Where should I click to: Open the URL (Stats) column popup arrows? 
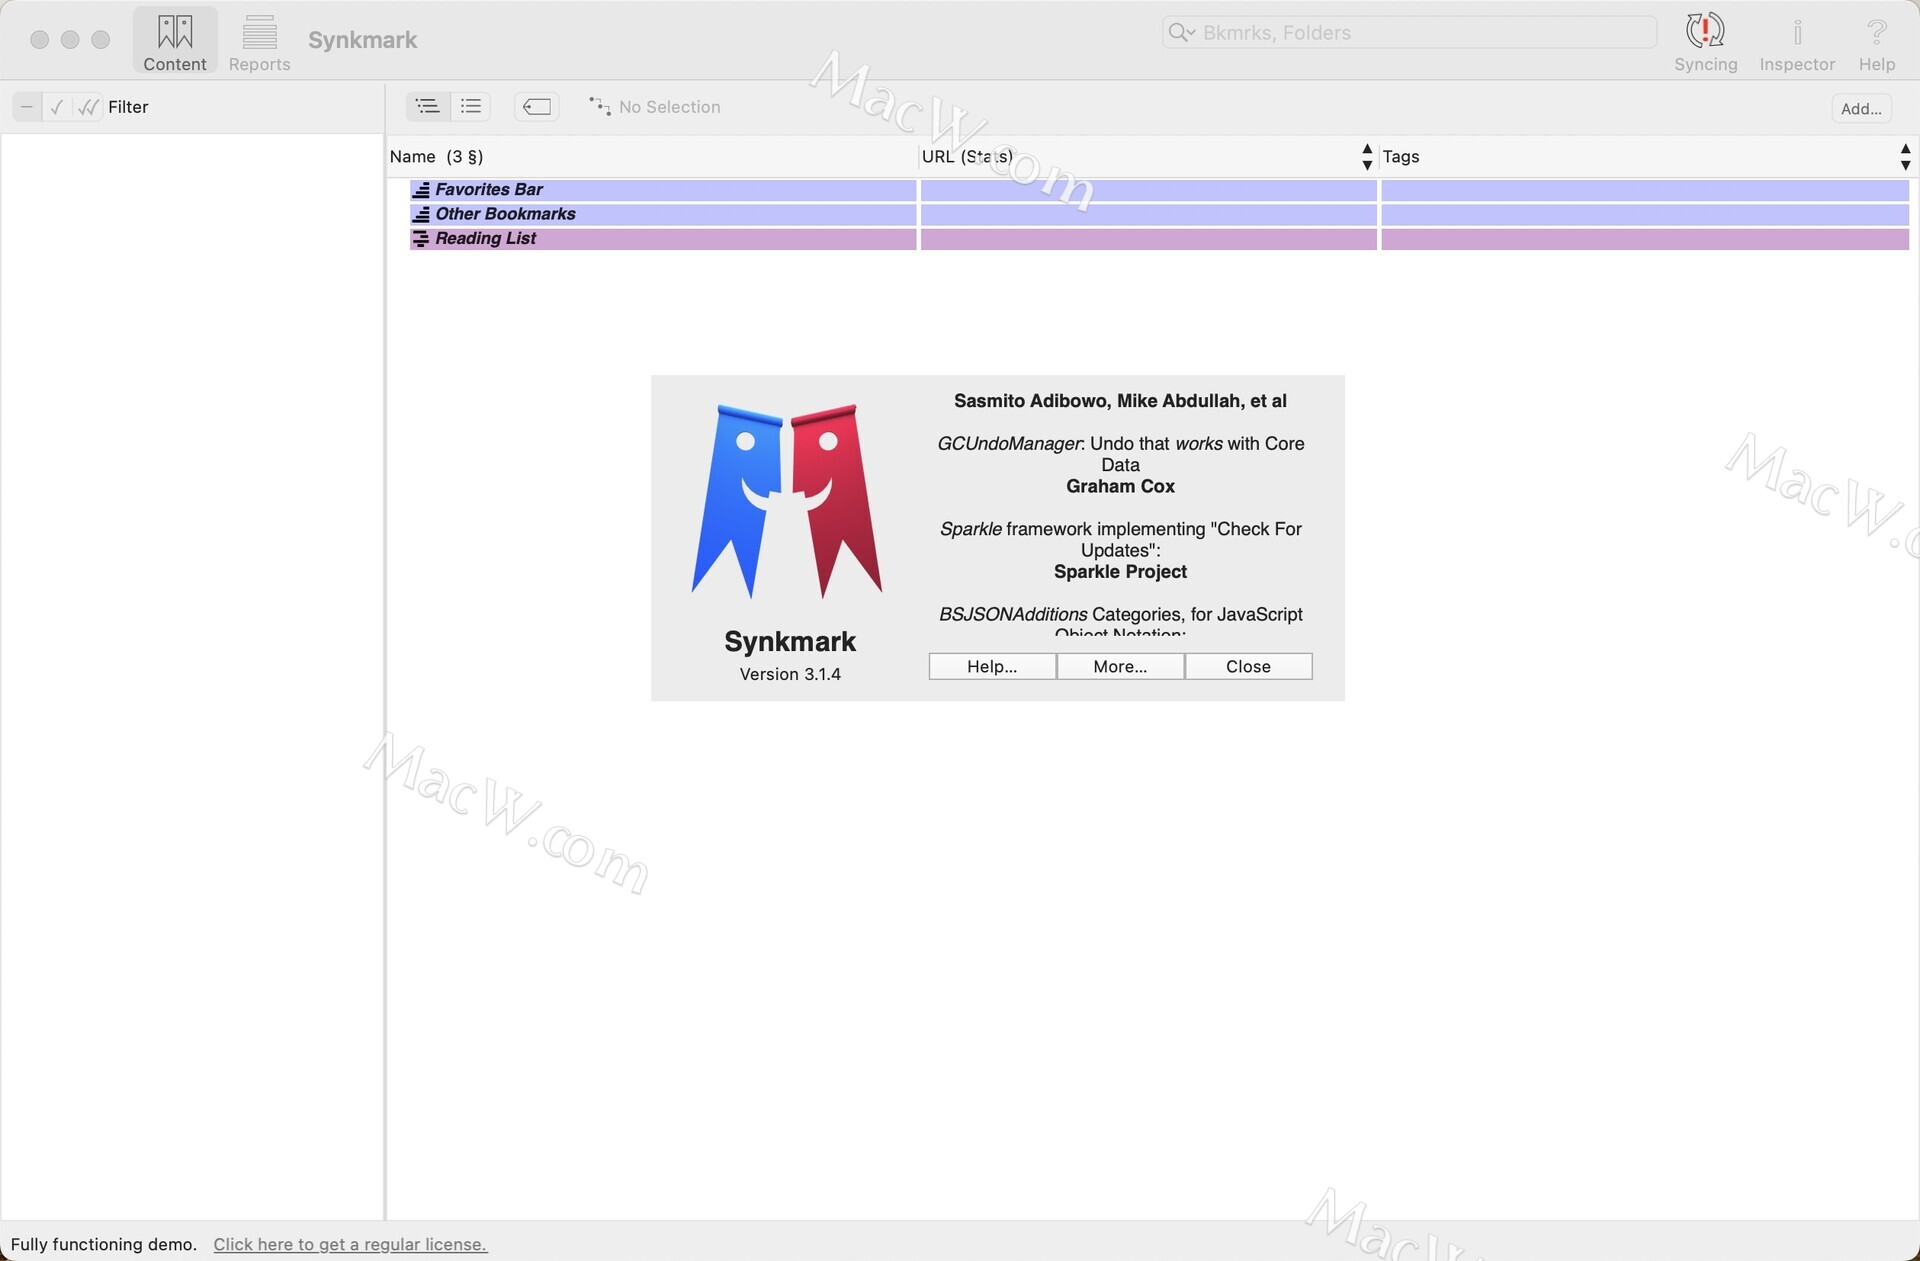pos(1367,157)
